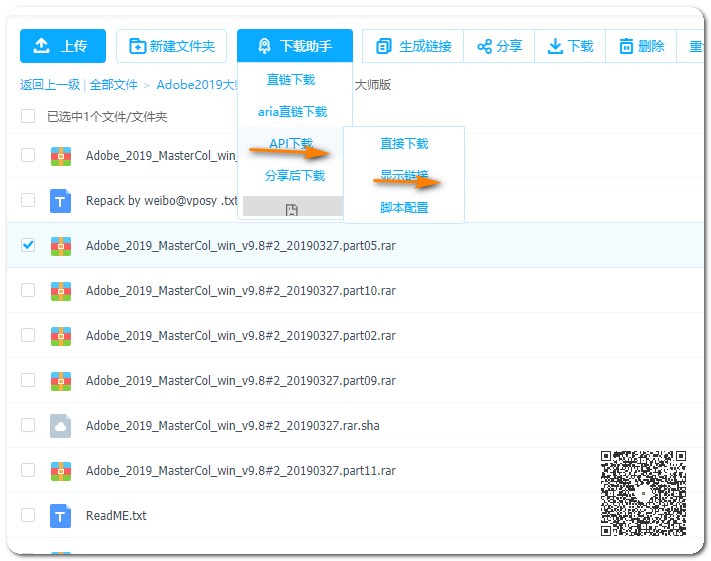Viewport: 711px width, 561px height.
Task: Open Adobe2019 breadcrumb folder link
Action: 197,84
